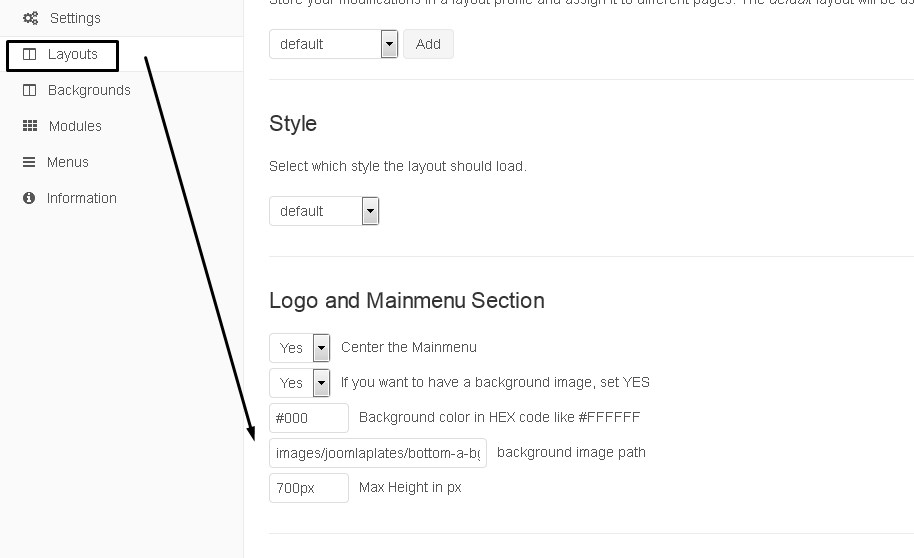
Task: Select the Center the Mainmenu Yes field
Action: point(300,348)
